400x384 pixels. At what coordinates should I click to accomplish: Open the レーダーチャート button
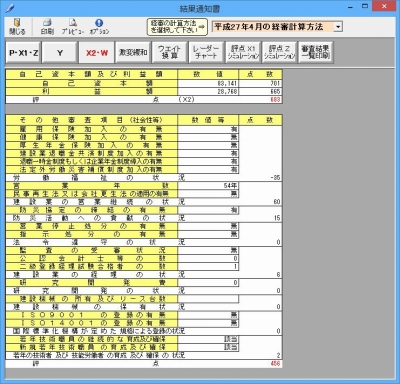pyautogui.click(x=206, y=53)
